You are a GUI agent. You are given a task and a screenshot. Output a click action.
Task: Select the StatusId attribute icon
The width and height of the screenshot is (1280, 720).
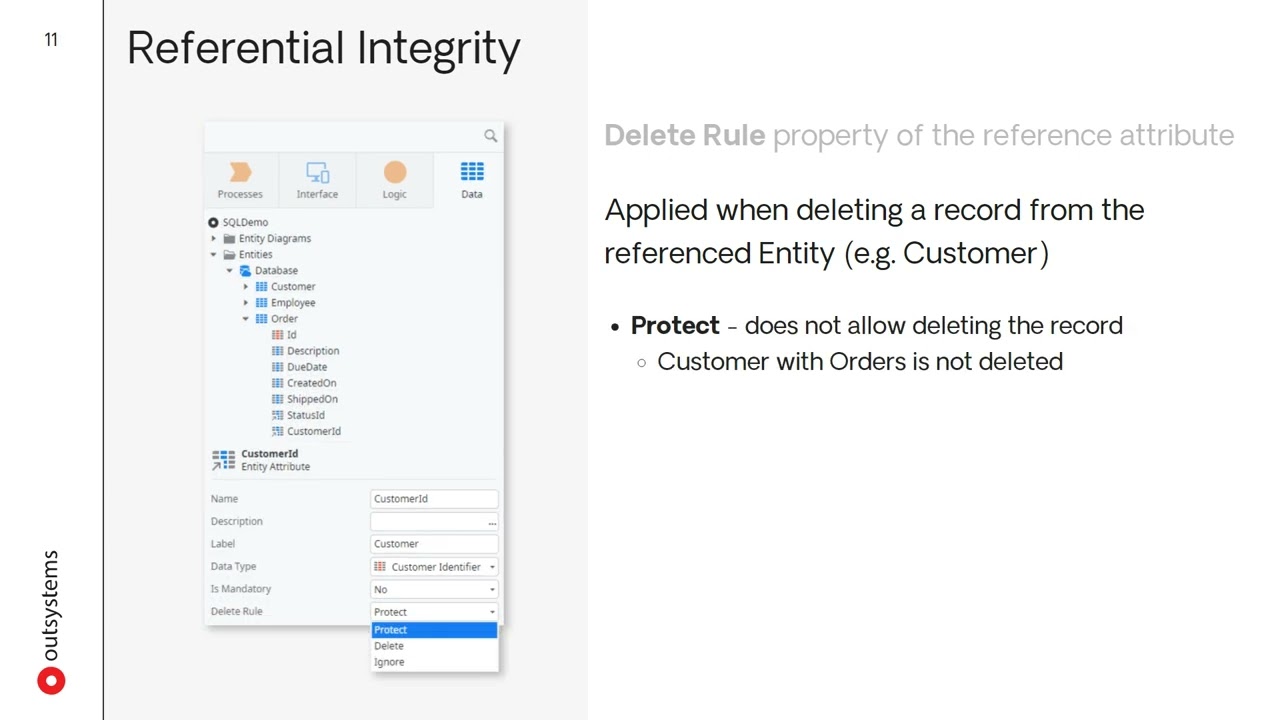pyautogui.click(x=277, y=414)
